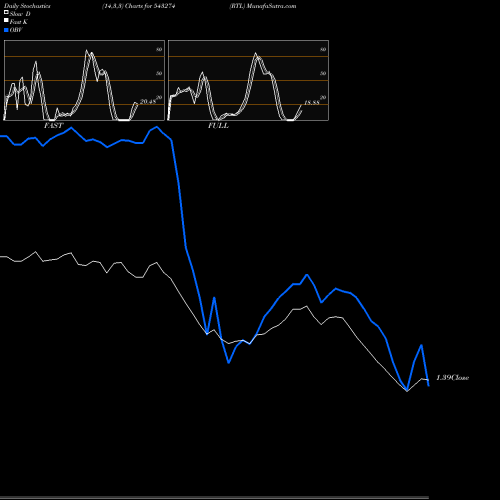Viewport: 500px width, 500px height.
Task: Click the 'Slow D' legend label
Action: (20, 14)
